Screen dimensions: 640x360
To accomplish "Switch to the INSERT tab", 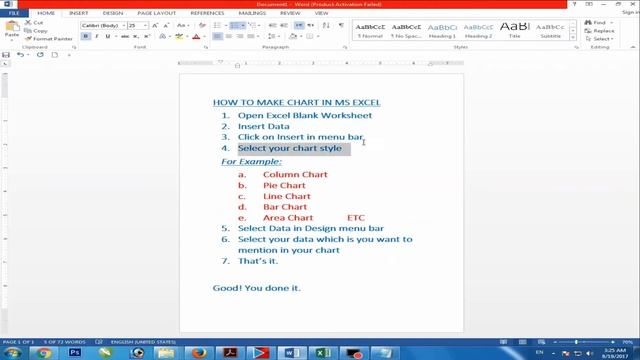I will tap(79, 13).
